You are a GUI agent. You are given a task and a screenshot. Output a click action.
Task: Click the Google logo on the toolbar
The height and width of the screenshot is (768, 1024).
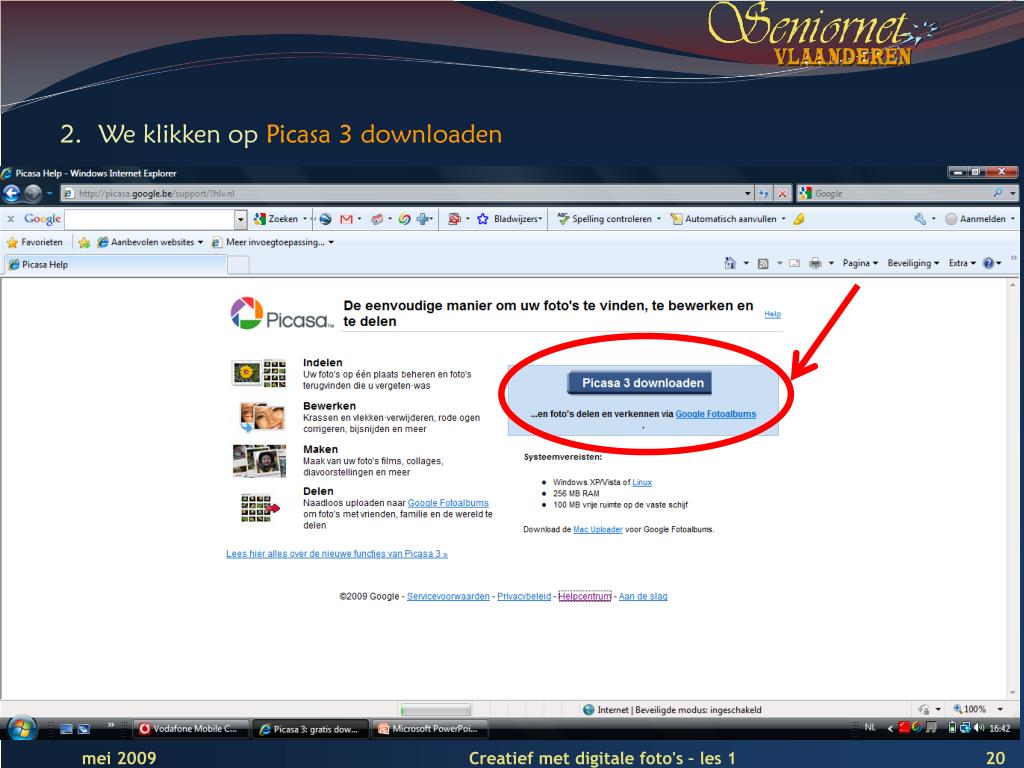point(42,219)
